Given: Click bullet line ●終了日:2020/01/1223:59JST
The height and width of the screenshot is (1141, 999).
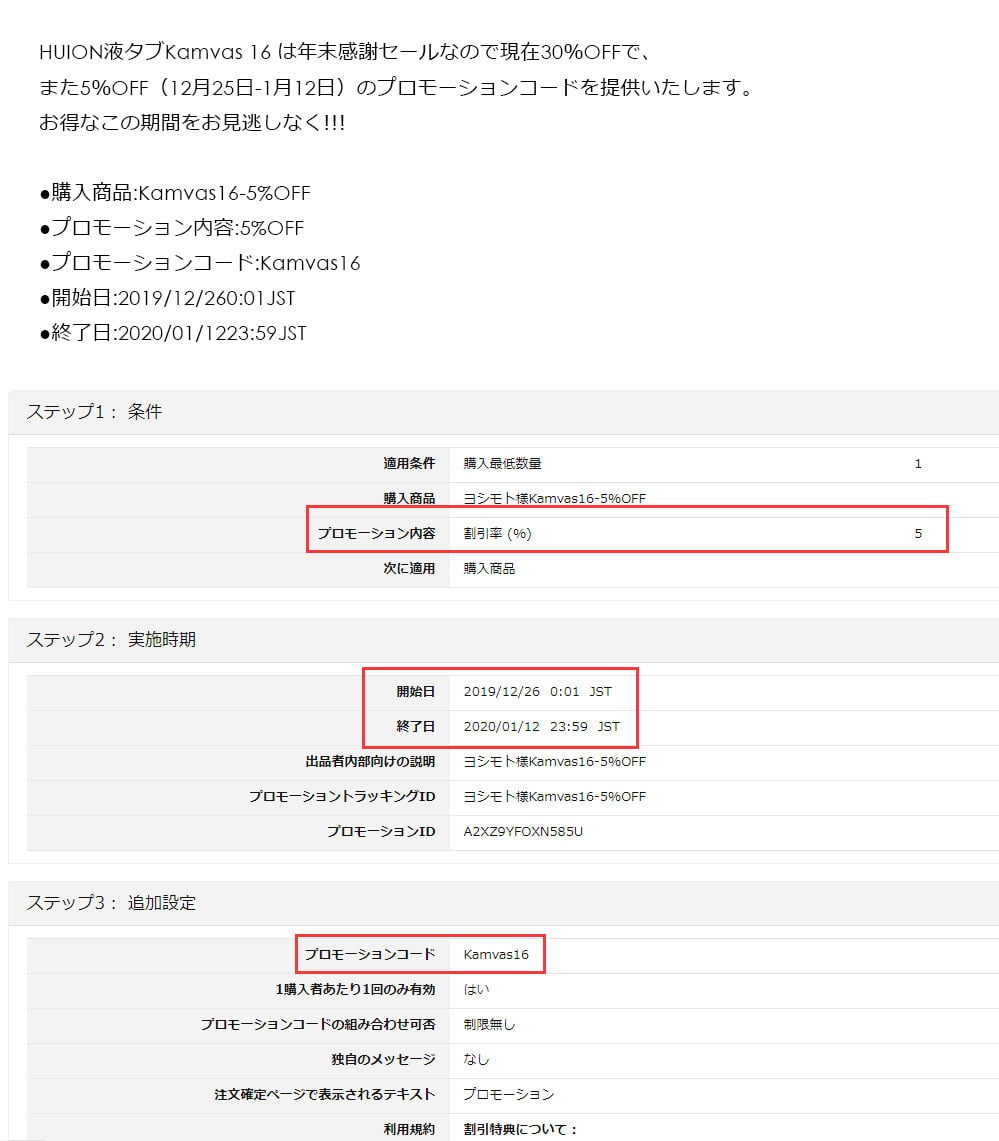Looking at the screenshot, I should point(173,333).
